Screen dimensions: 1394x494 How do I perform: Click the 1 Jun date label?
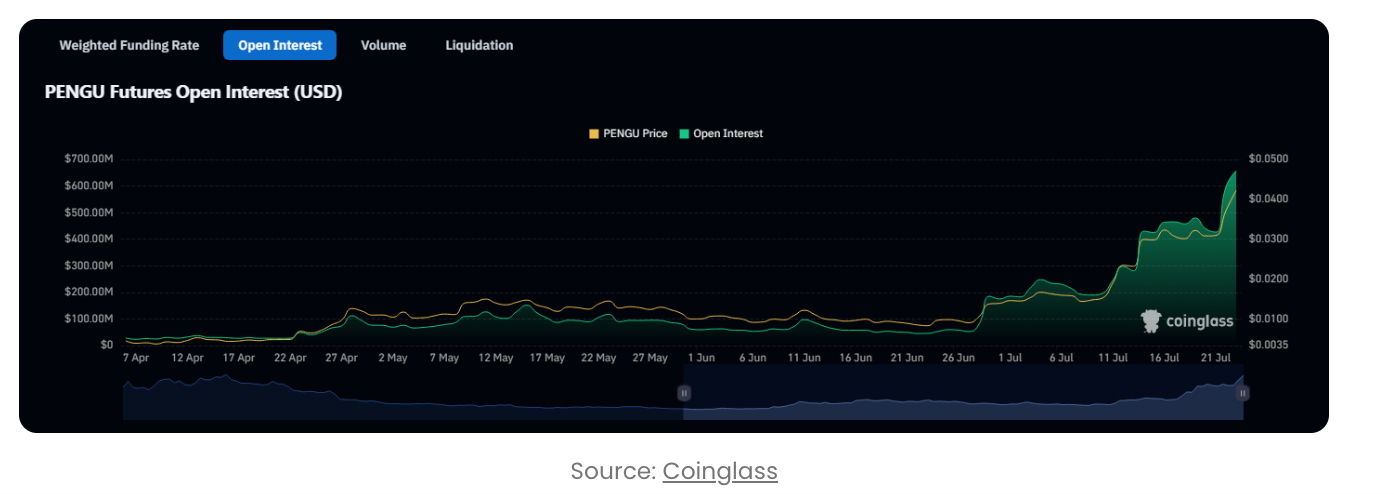point(700,357)
